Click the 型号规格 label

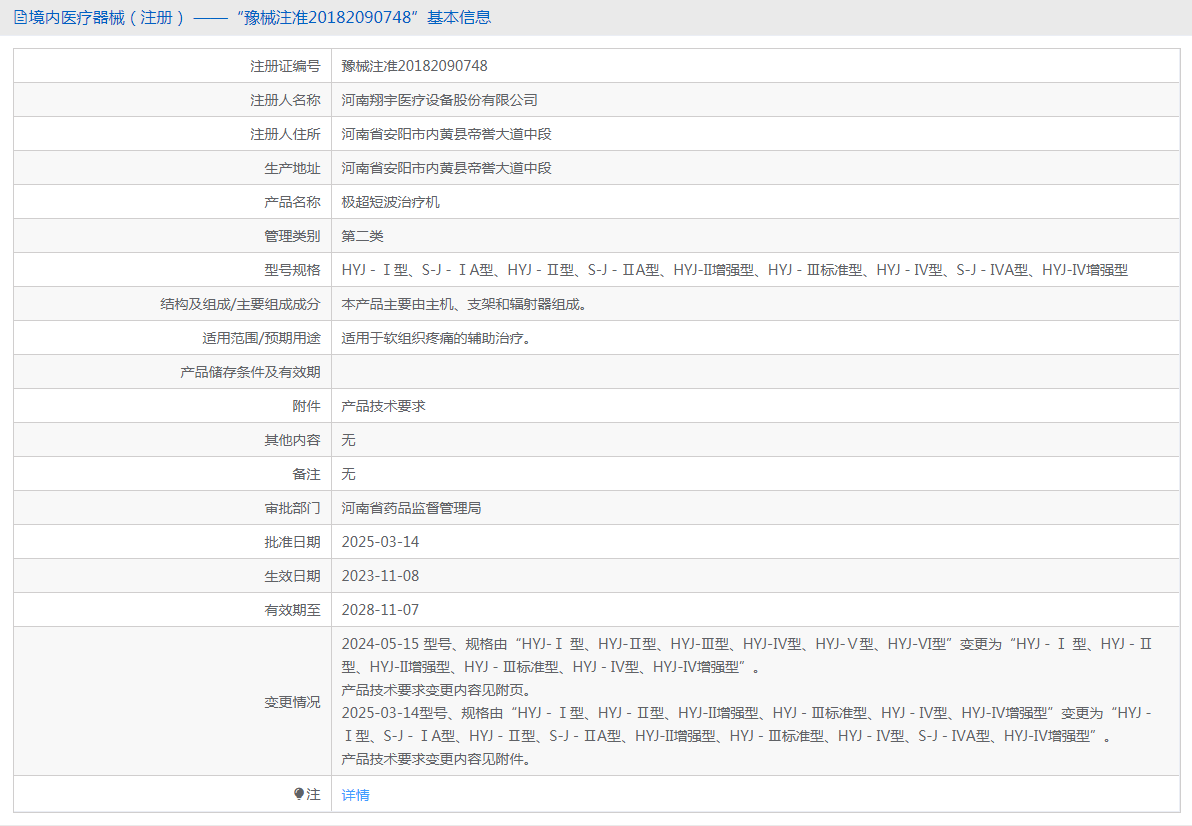(292, 271)
